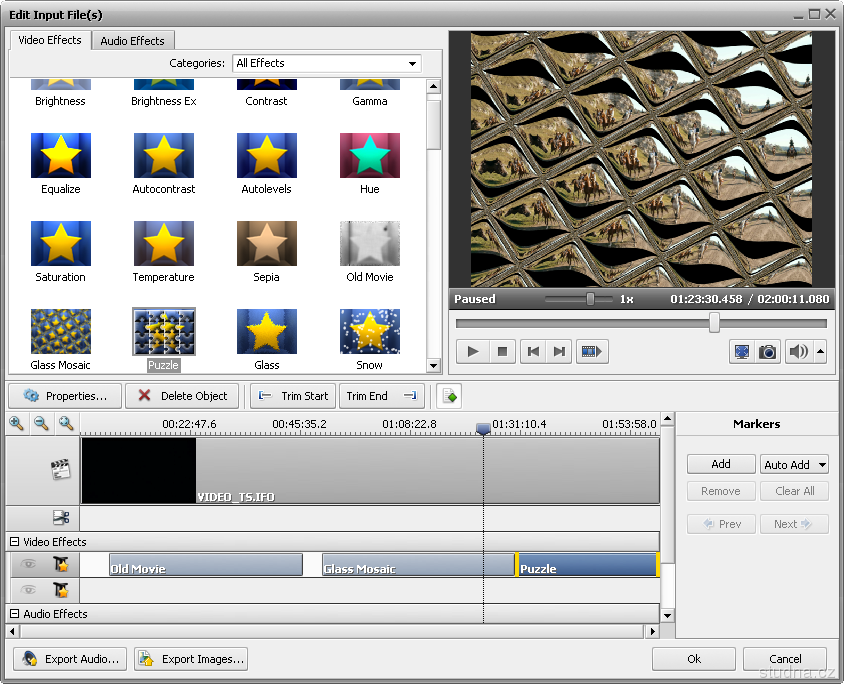Screen dimensions: 844x684
Task: Click the Play button in the preview
Action: 473,351
